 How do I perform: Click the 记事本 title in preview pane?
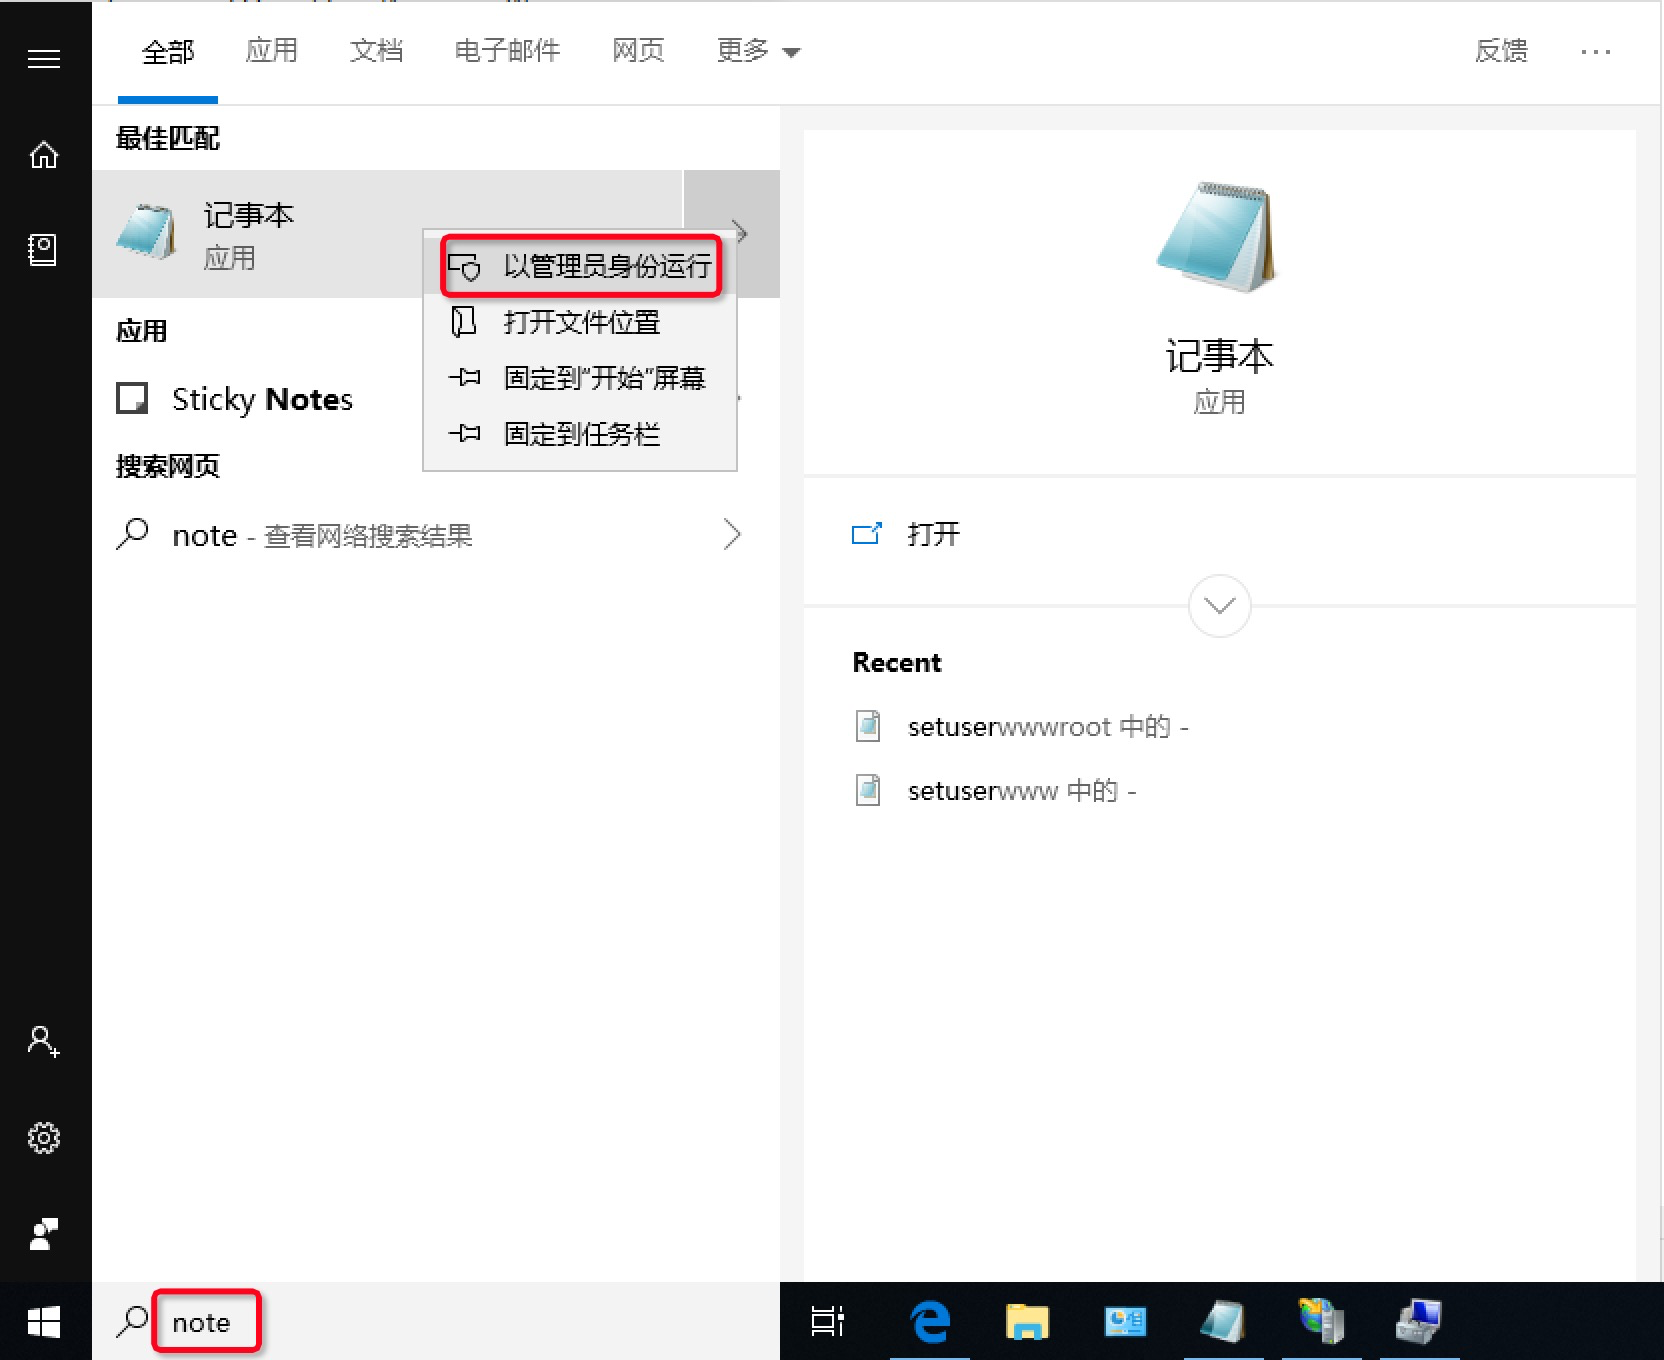click(1219, 356)
